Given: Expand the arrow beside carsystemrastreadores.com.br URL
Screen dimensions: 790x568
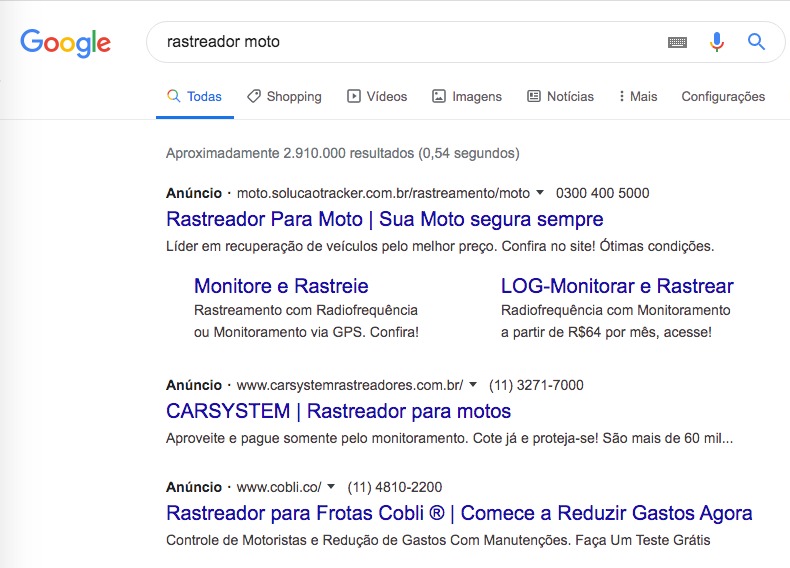Looking at the screenshot, I should (473, 385).
